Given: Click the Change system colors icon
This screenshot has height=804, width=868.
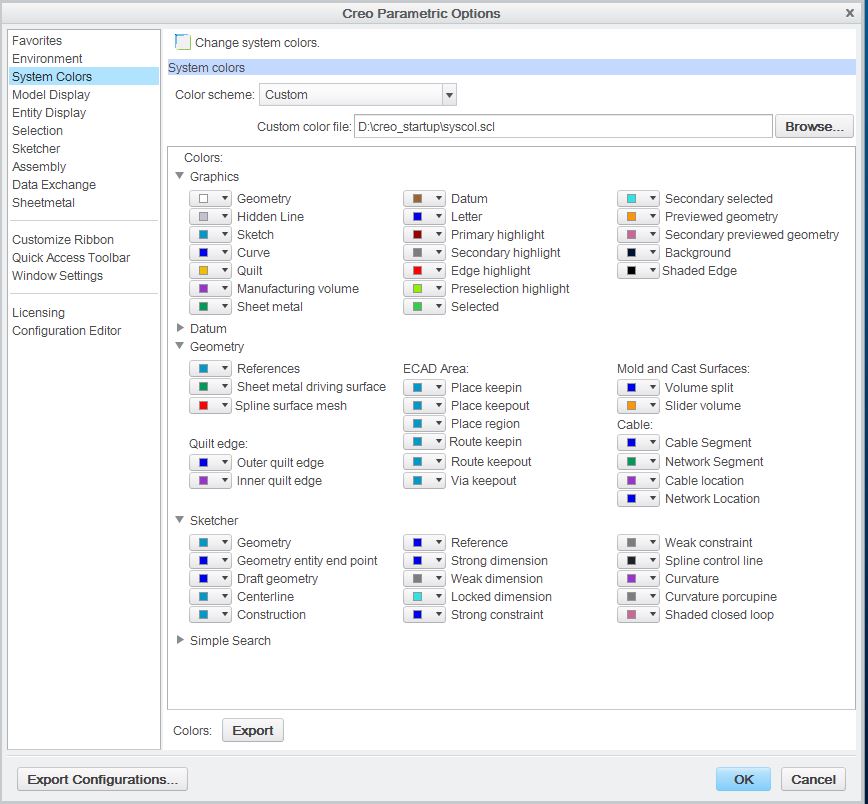Looking at the screenshot, I should coord(183,42).
